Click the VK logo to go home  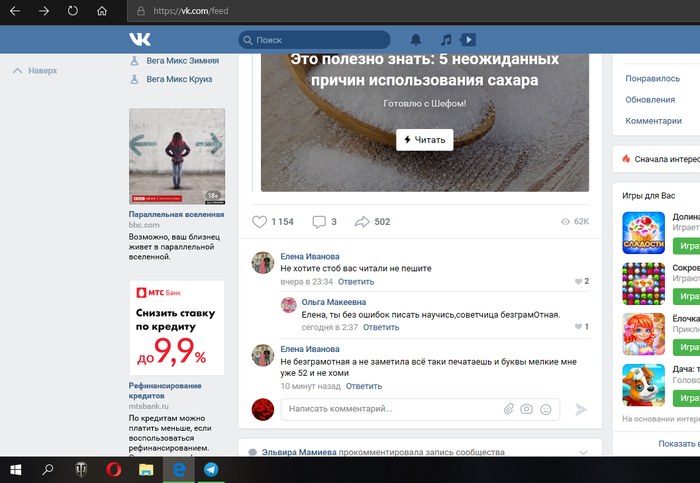(x=140, y=40)
